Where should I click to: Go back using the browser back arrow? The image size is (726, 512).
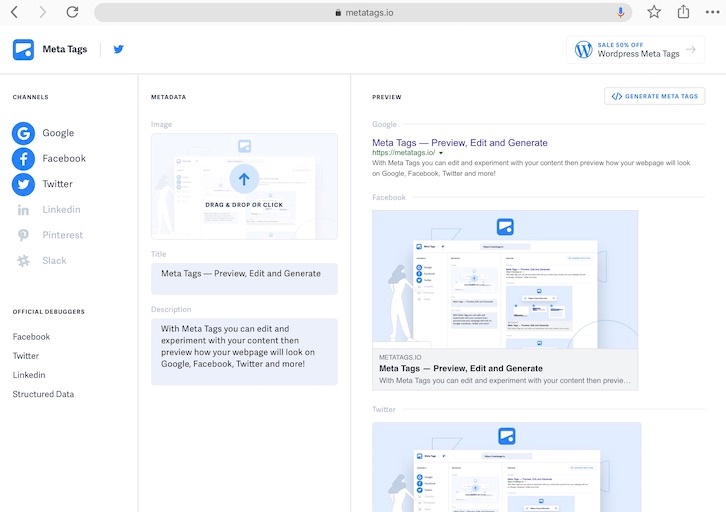coord(15,12)
